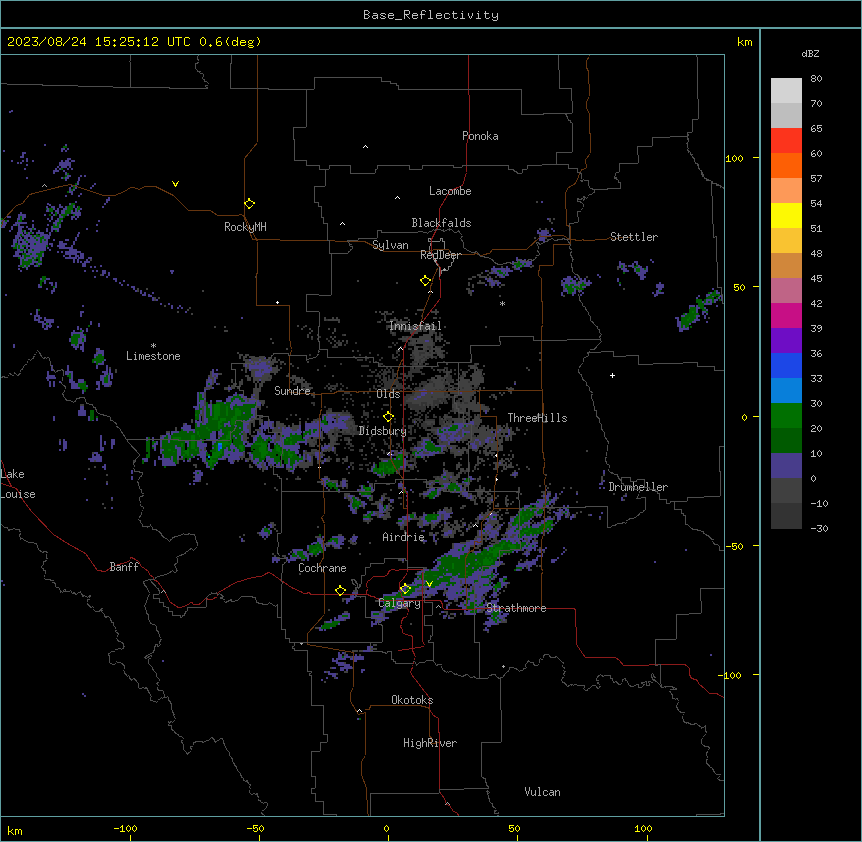862x842 pixels.
Task: Select the Sylvan label
Action: pyautogui.click(x=390, y=245)
